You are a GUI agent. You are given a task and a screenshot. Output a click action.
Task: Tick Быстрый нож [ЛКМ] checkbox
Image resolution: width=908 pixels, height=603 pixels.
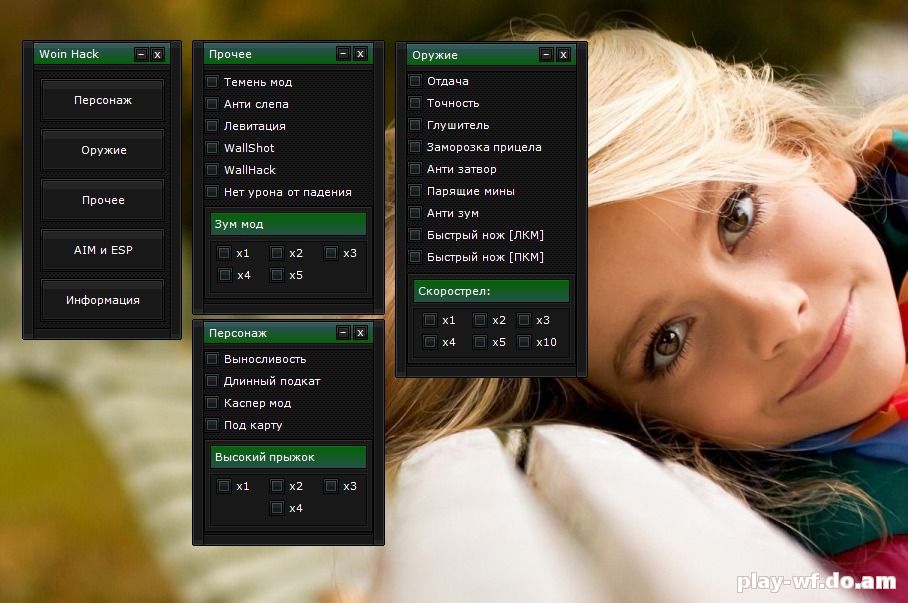pyautogui.click(x=415, y=235)
